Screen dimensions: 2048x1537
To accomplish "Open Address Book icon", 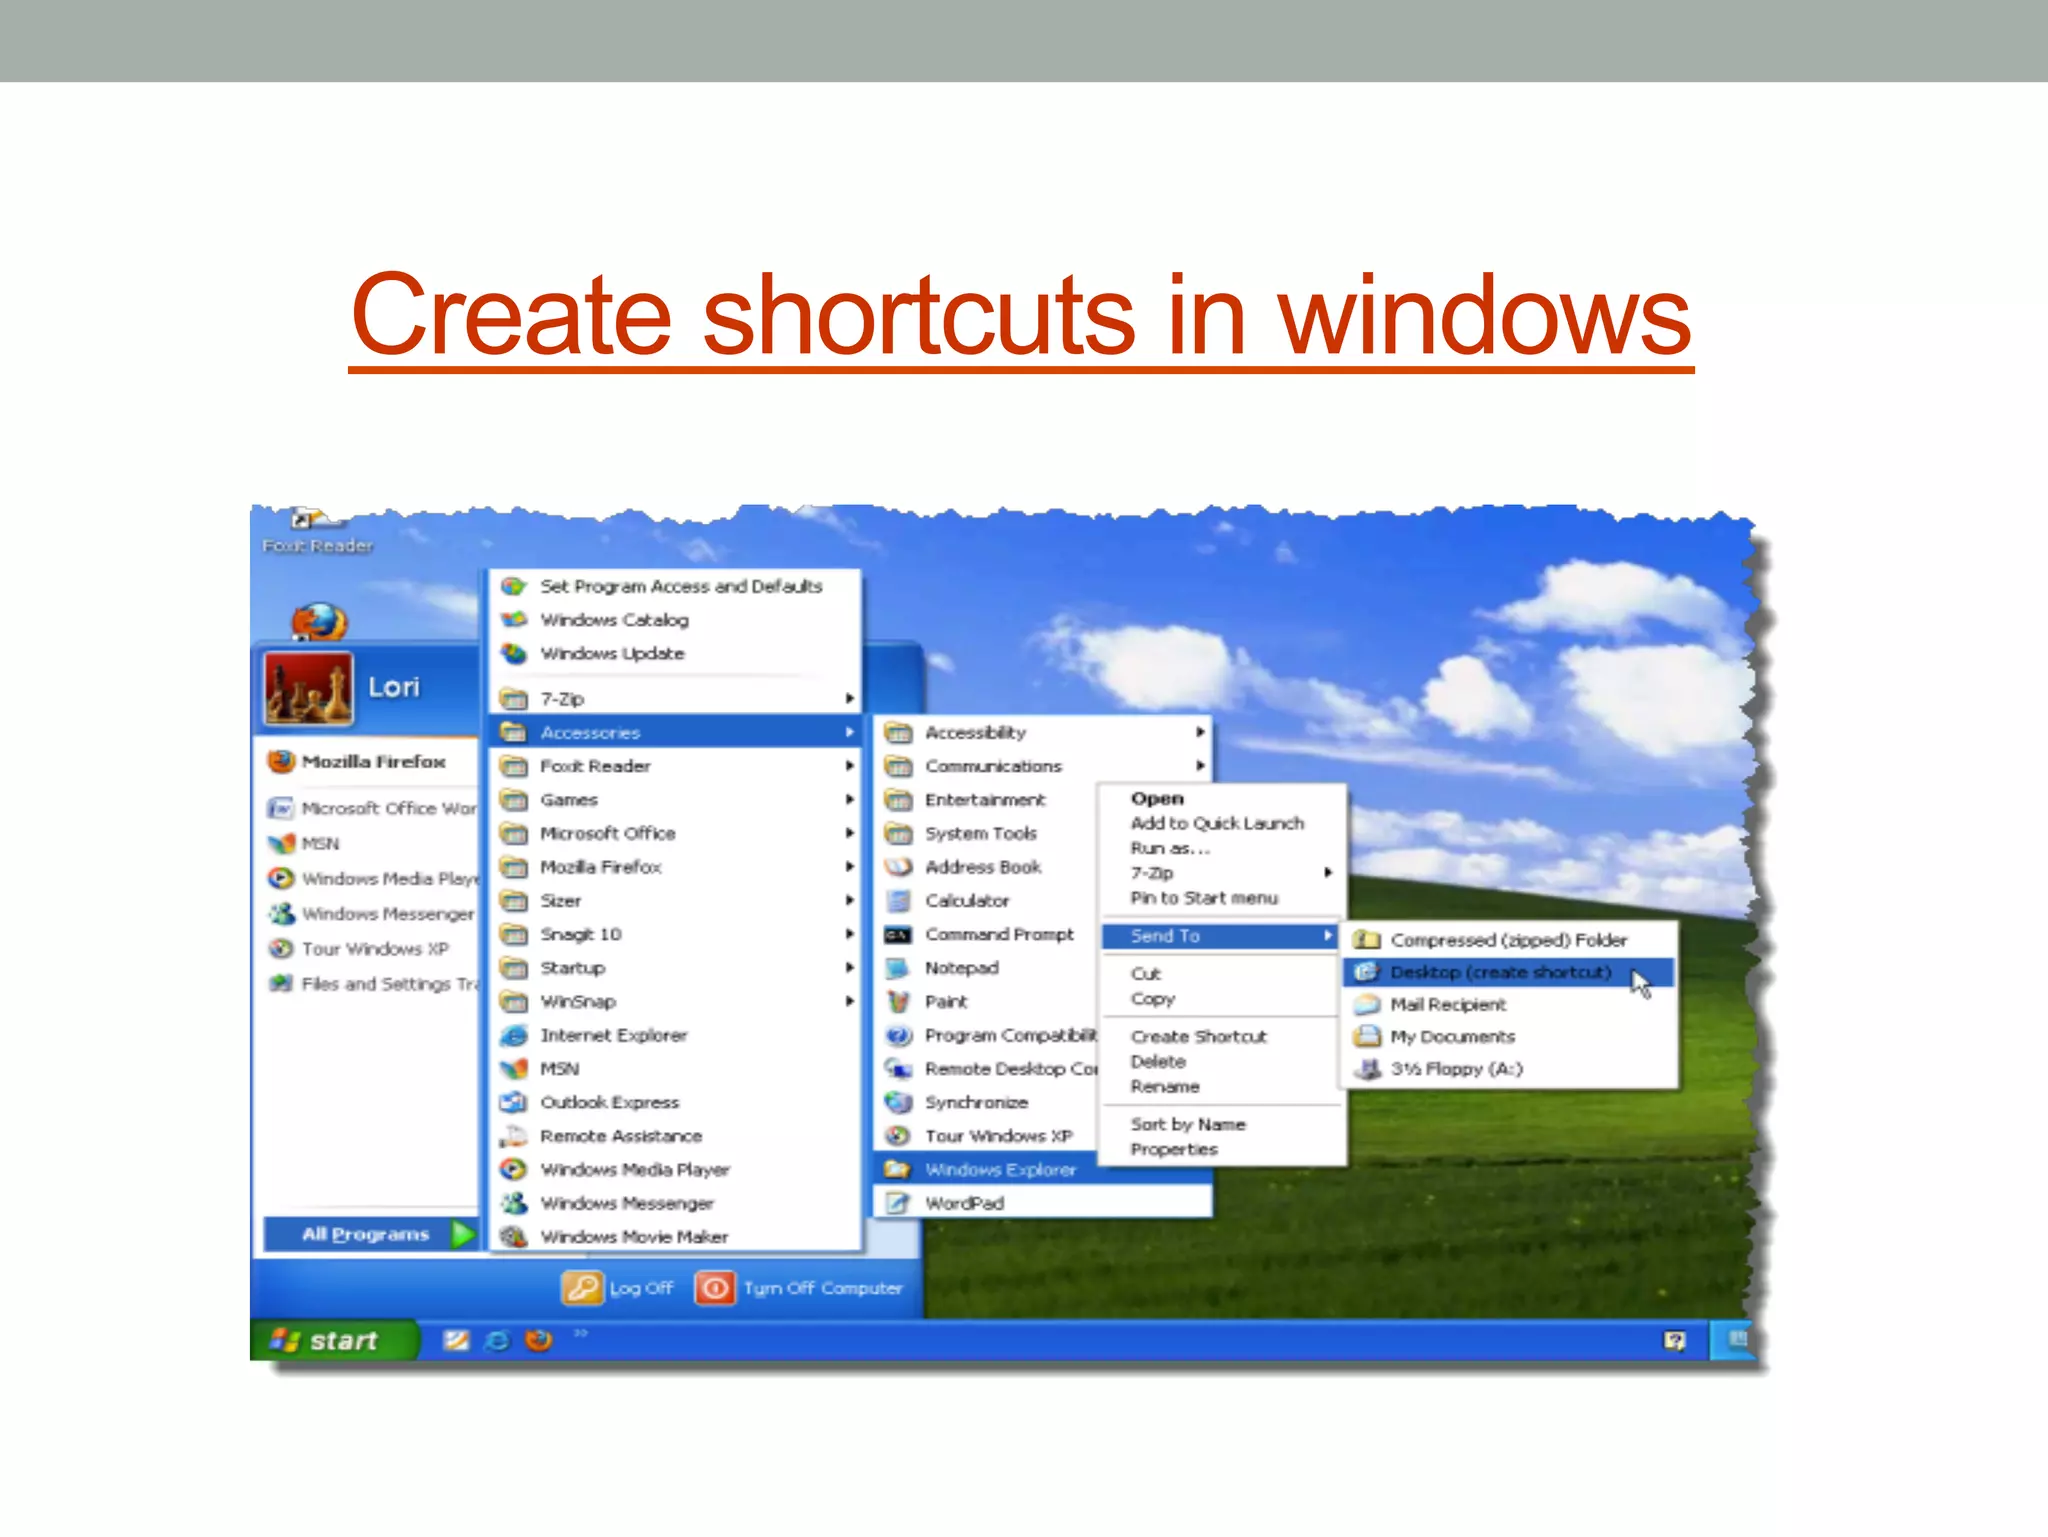I will (899, 867).
